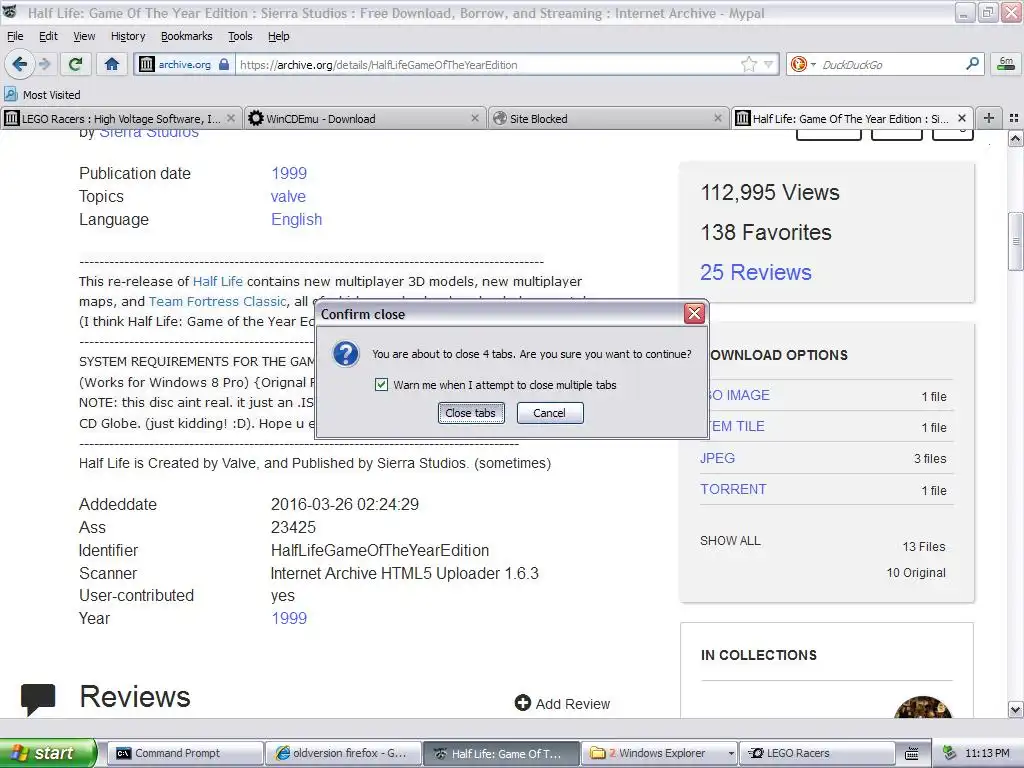Close the Site Blocked tab

point(718,118)
